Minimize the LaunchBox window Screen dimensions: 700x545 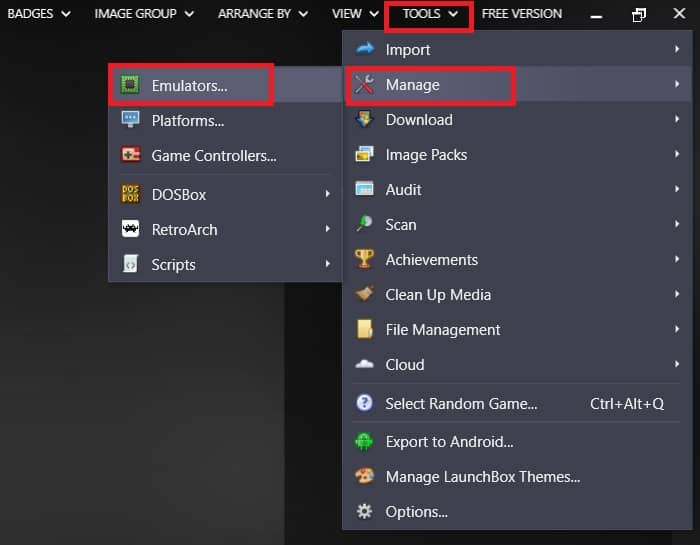[x=596, y=17]
